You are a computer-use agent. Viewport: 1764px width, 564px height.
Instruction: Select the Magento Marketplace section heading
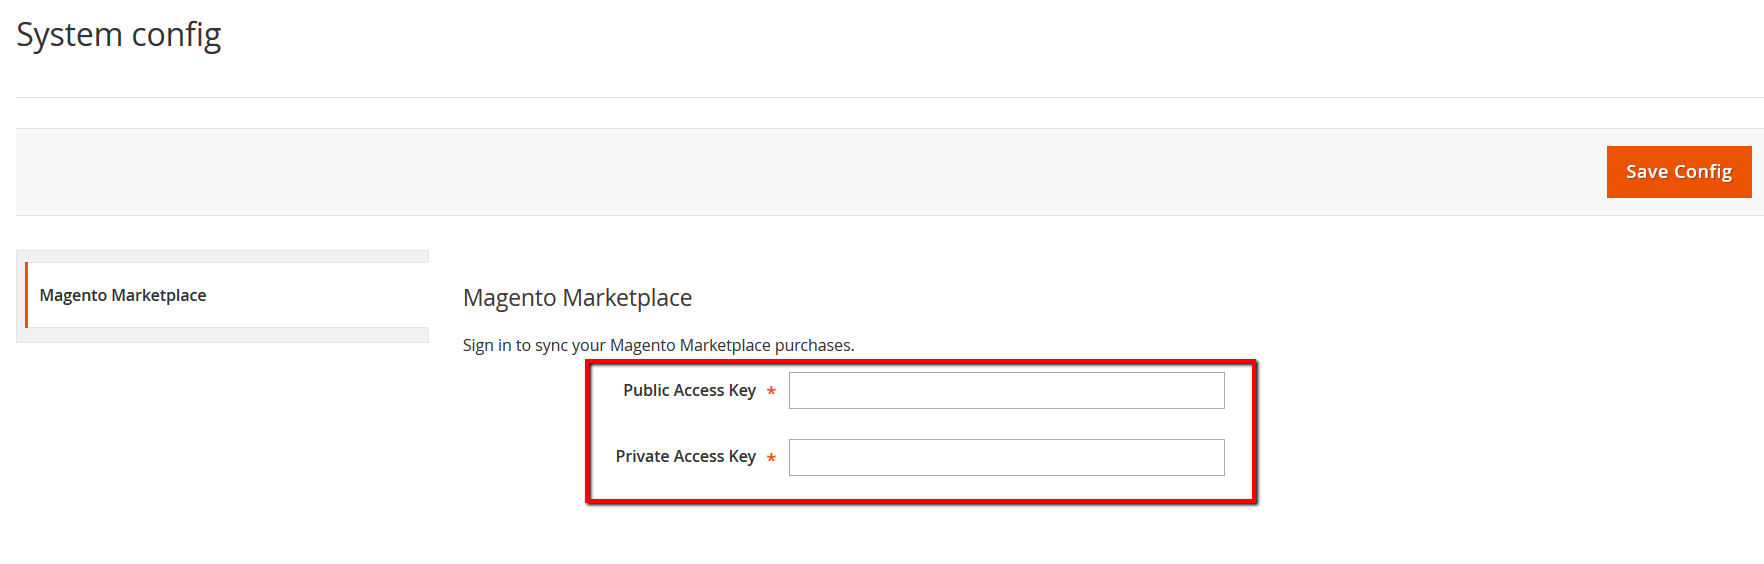click(577, 298)
